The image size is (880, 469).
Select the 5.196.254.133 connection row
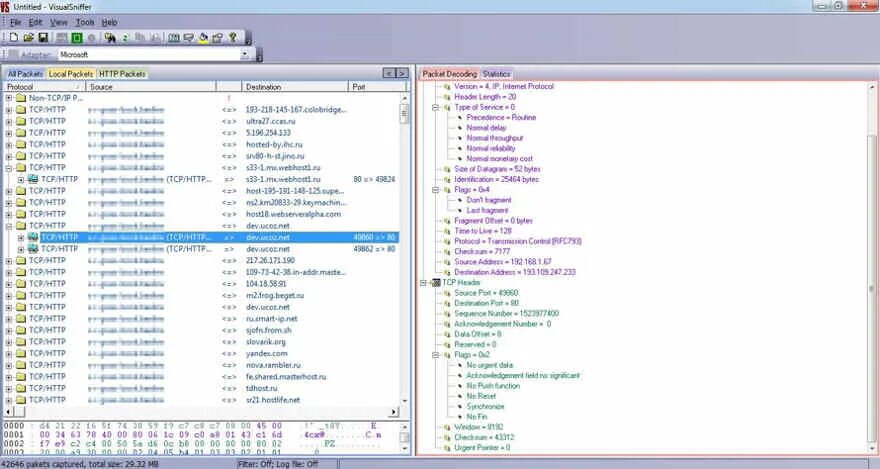click(x=201, y=133)
